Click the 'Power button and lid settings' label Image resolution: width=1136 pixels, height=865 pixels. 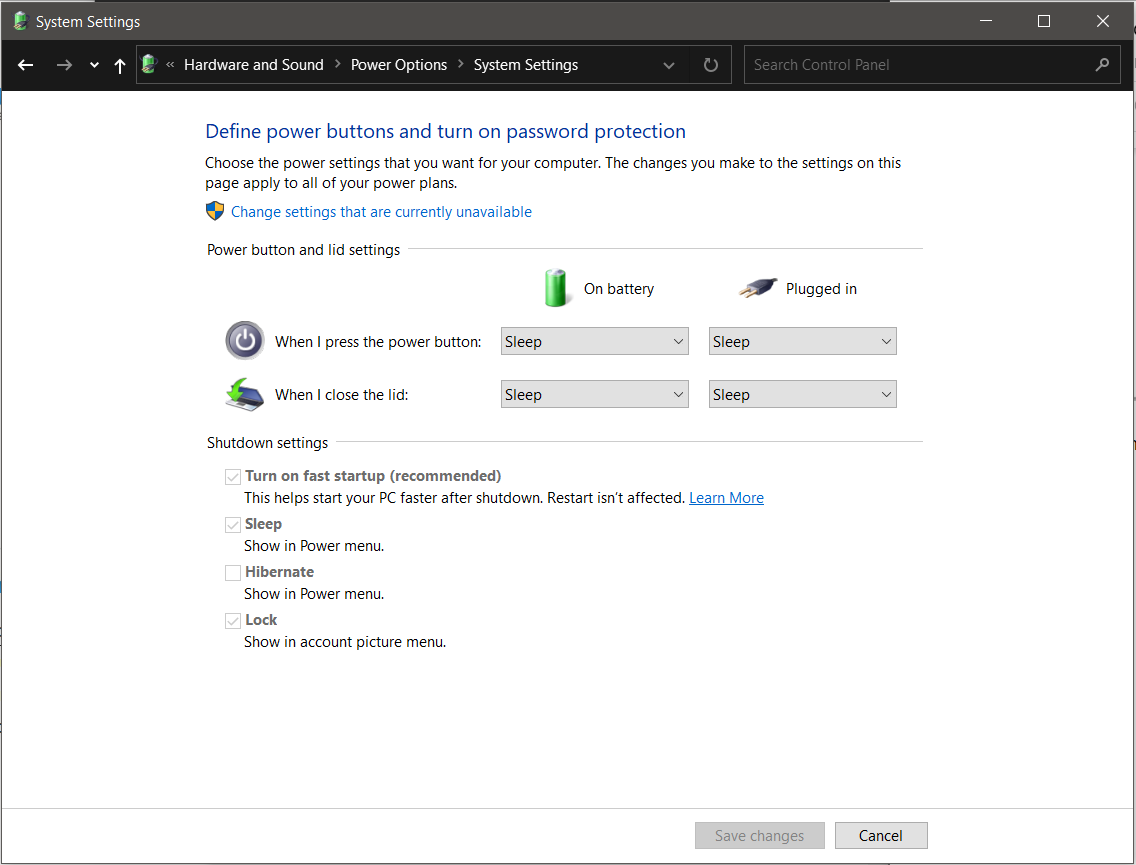[304, 250]
